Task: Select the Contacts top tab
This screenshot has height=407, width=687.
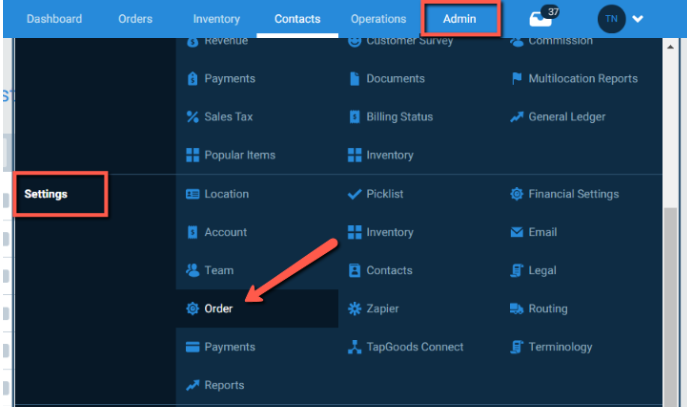Action: (297, 19)
